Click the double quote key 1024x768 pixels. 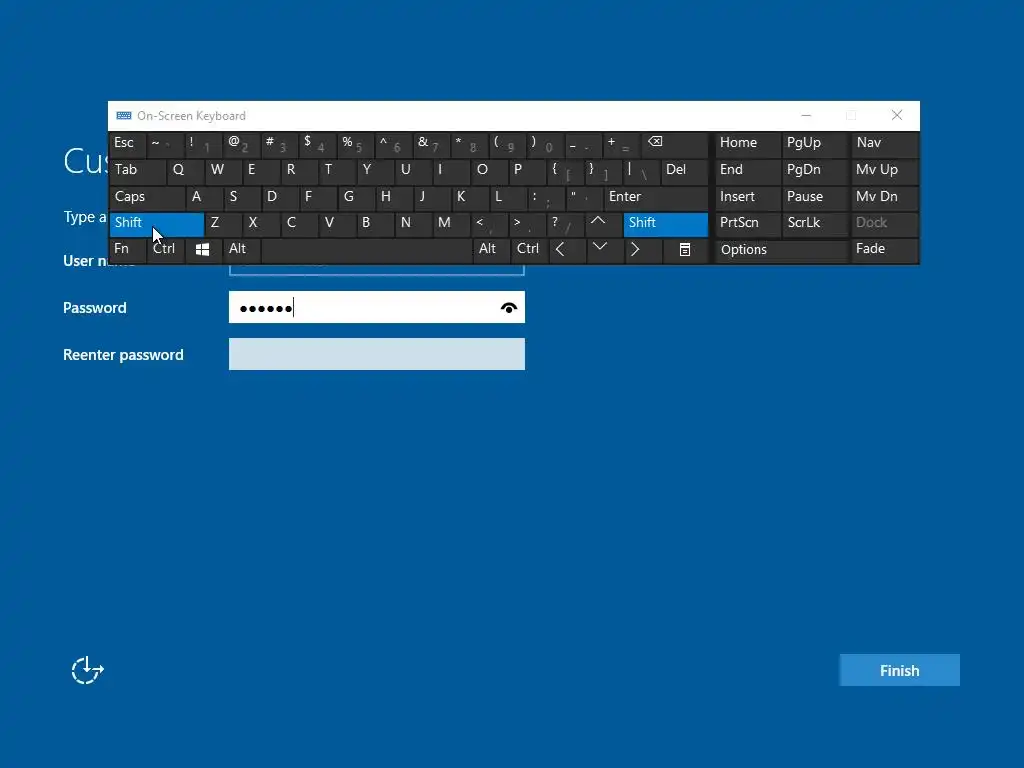coord(584,197)
